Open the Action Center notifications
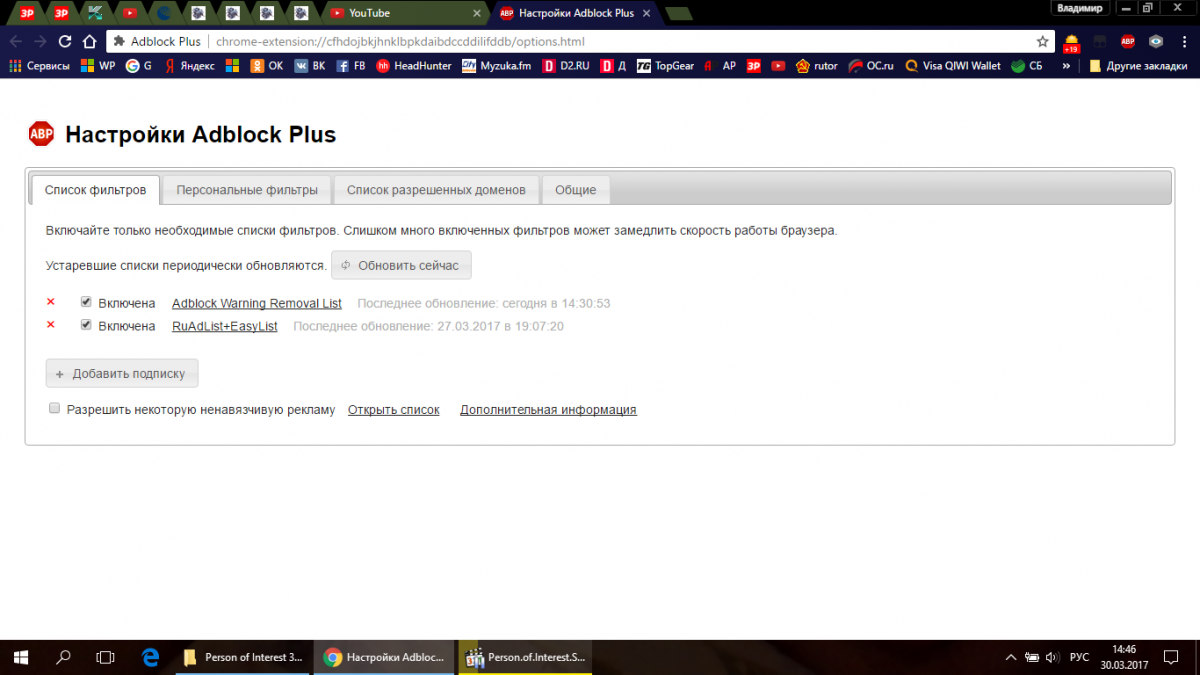Viewport: 1200px width, 675px height. click(1171, 657)
